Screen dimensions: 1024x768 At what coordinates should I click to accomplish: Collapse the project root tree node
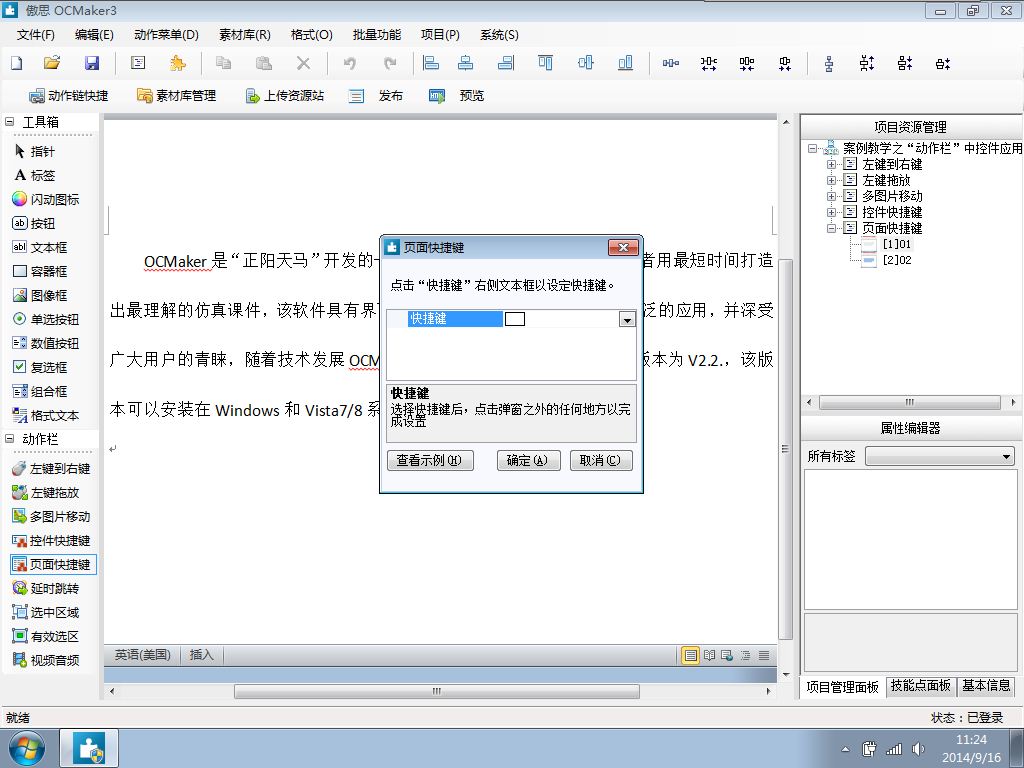point(812,148)
